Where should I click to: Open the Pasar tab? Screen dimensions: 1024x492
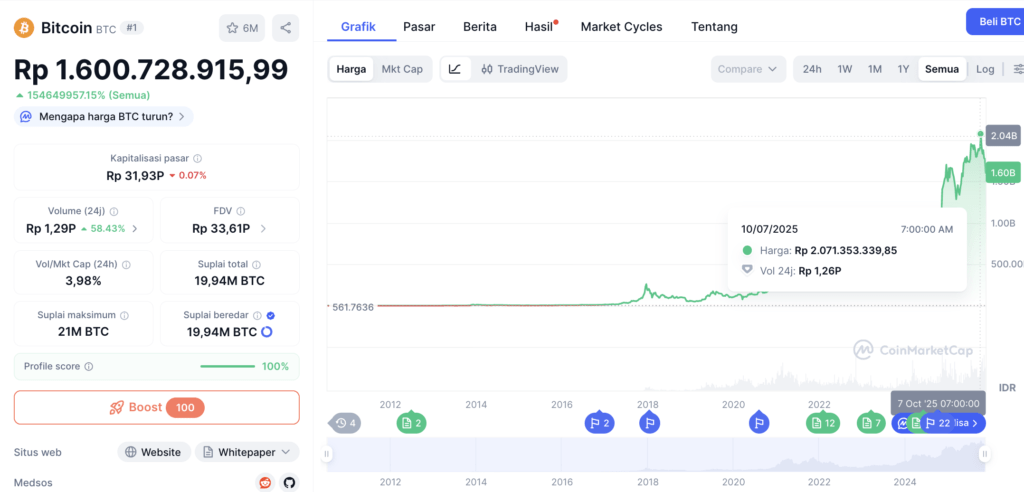click(419, 27)
